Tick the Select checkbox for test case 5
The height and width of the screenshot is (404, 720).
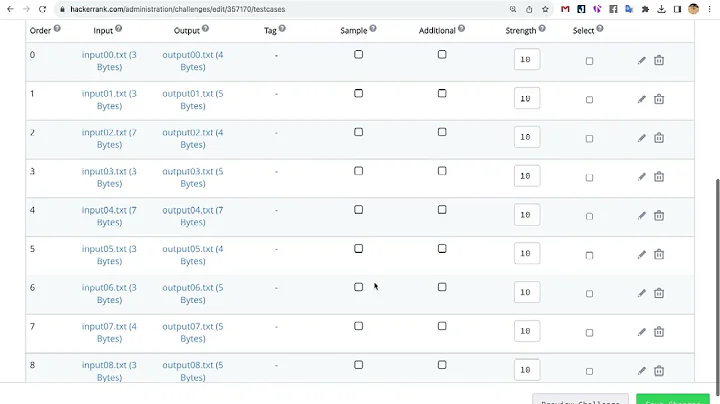(589, 255)
